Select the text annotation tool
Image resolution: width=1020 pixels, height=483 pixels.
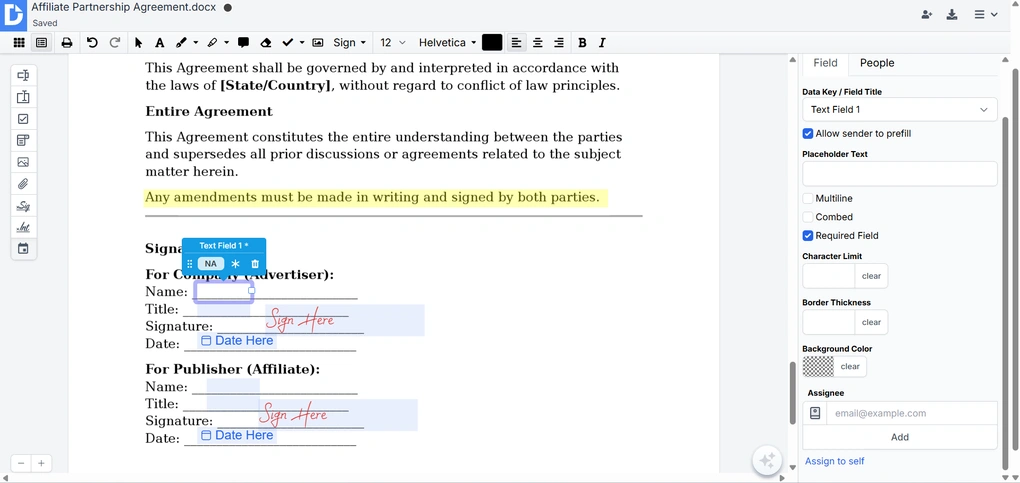[159, 42]
